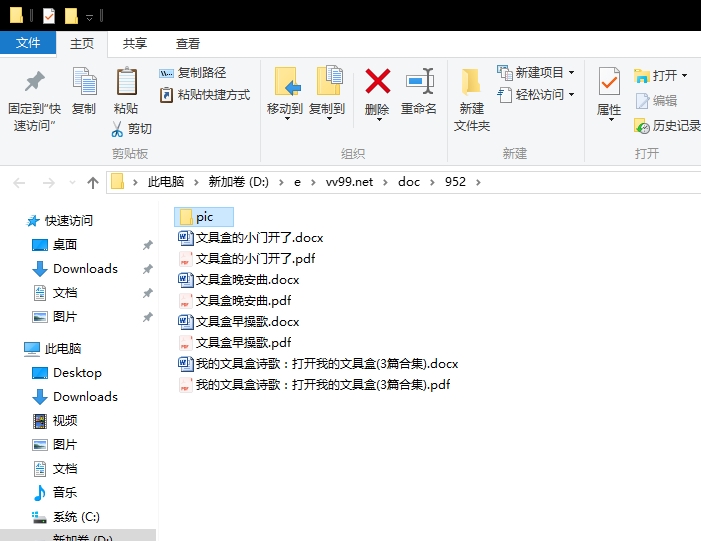Click Copy path (复制路径)
This screenshot has height=541, width=701.
(x=193, y=72)
